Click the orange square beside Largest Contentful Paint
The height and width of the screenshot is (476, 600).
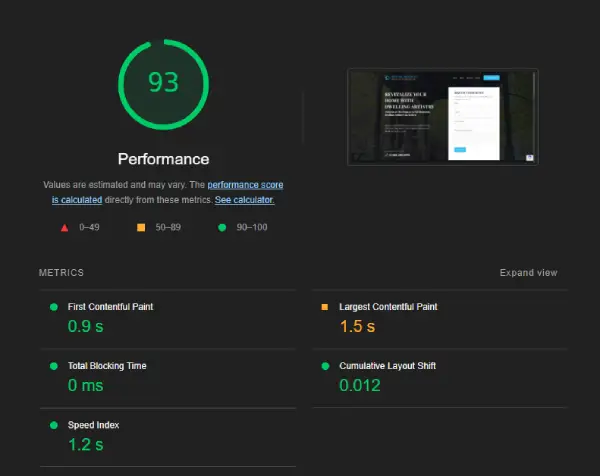tap(324, 307)
